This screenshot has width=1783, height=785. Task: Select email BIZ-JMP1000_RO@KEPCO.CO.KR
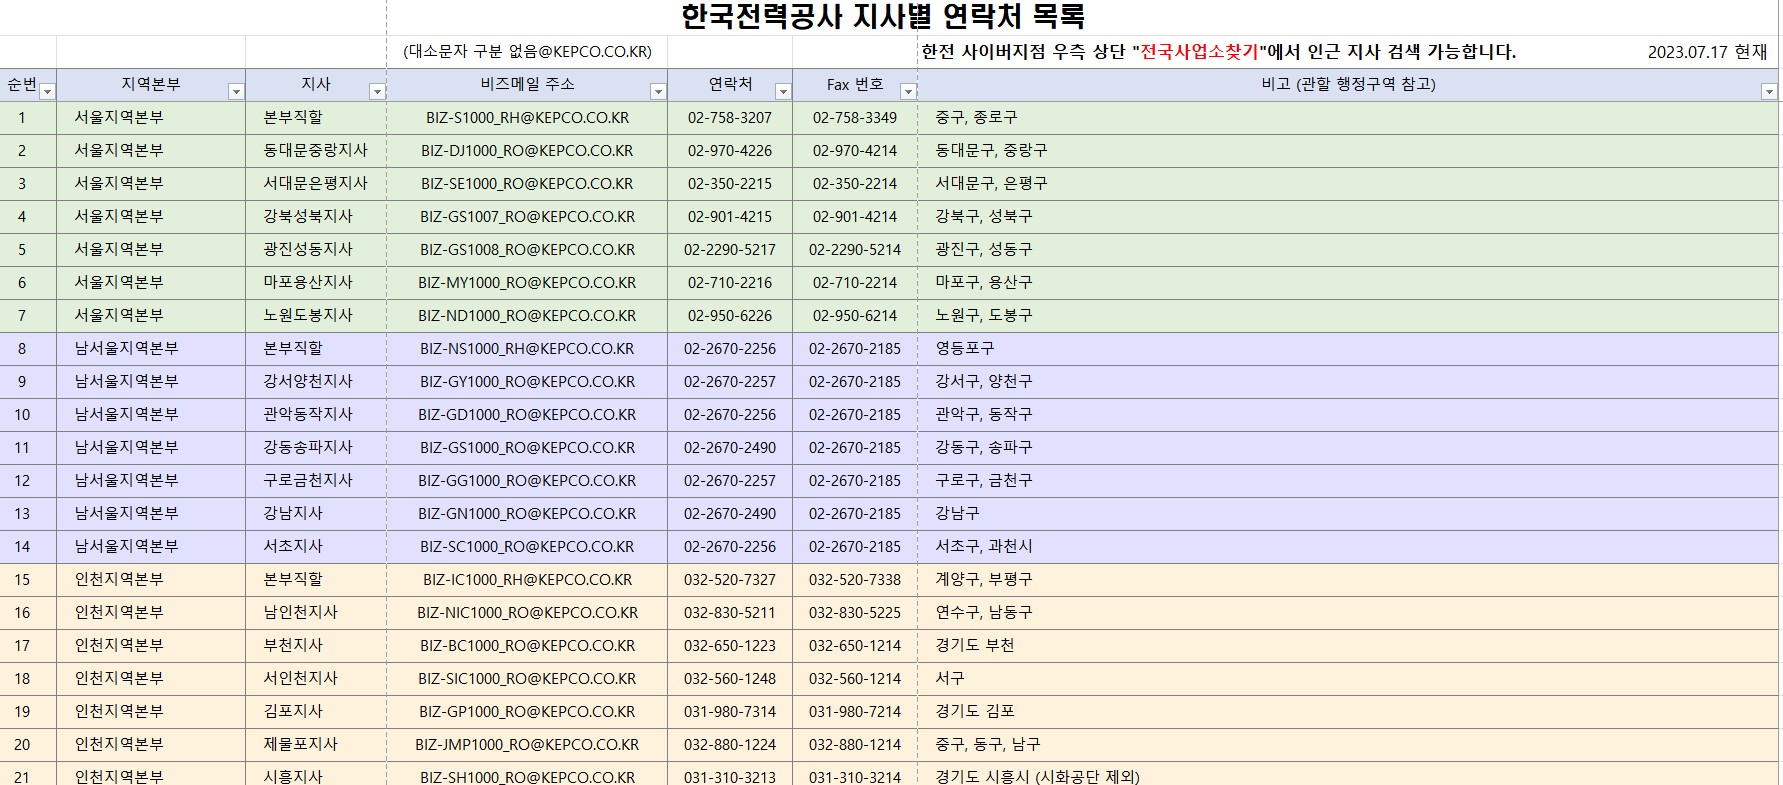(x=527, y=745)
